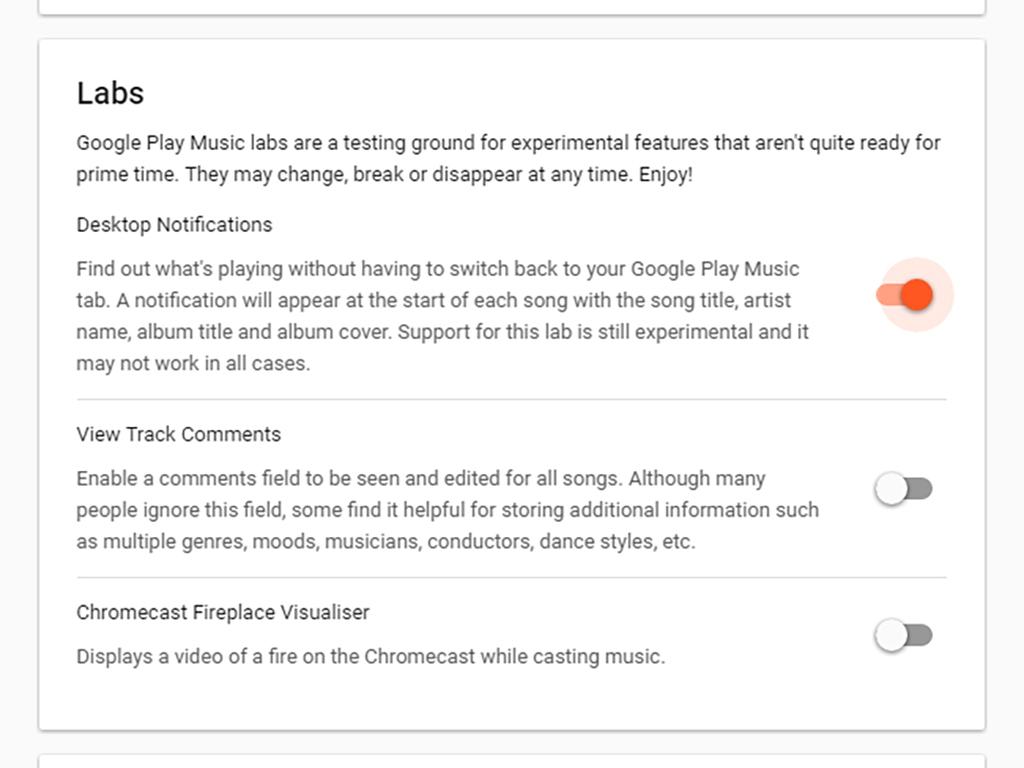Image resolution: width=1024 pixels, height=768 pixels.
Task: Click the word "Enjoy!" in the intro
Action: point(665,174)
